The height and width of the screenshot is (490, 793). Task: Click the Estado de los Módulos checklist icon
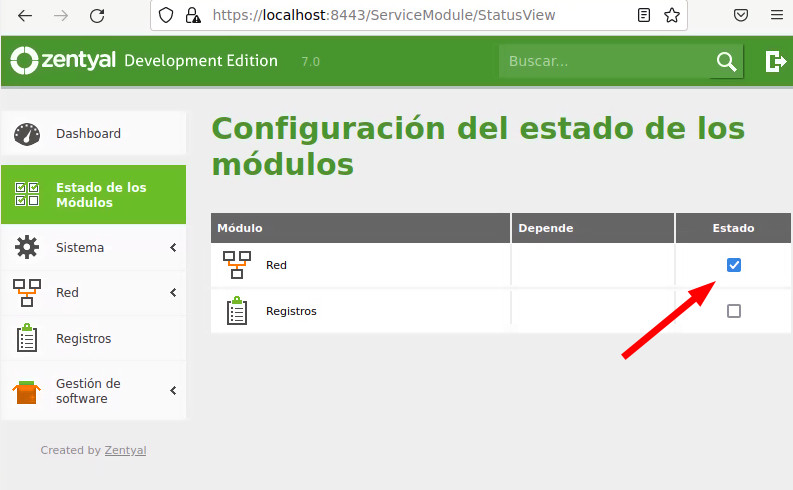[x=27, y=194]
